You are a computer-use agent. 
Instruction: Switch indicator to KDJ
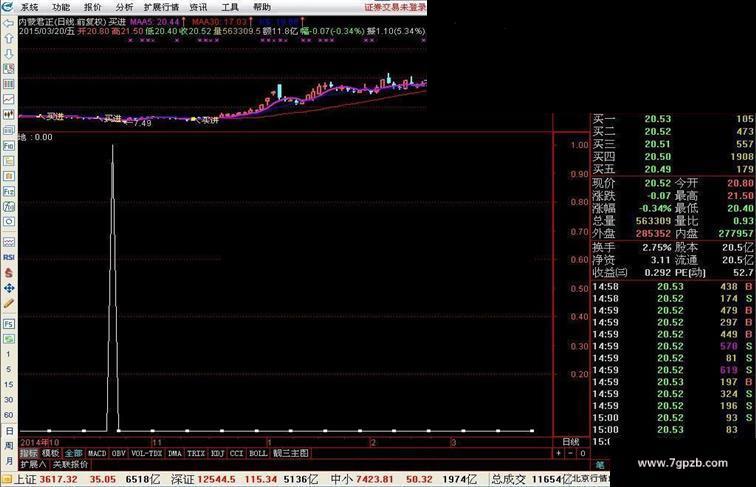217,453
